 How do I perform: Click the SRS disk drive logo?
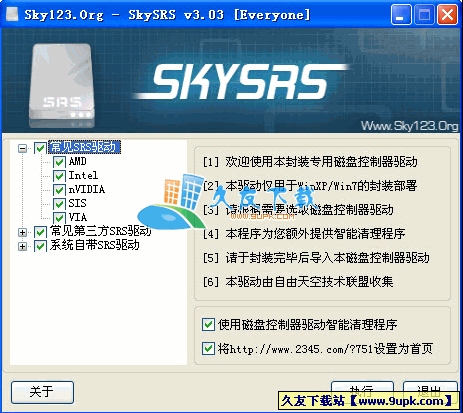[x=62, y=86]
